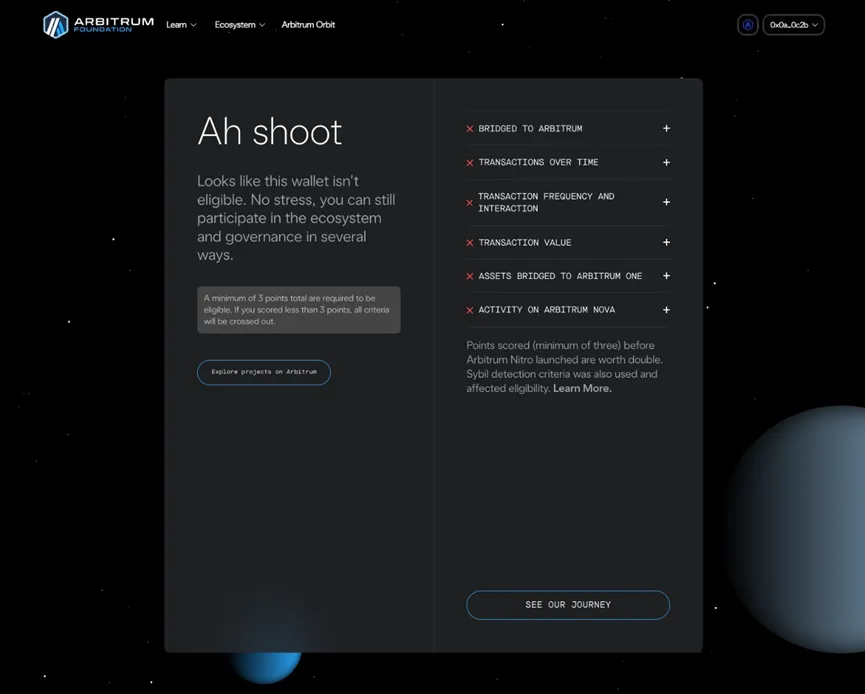Expand Activity on Arbitrum Nova plus icon
Image resolution: width=865 pixels, height=694 pixels.
tap(666, 310)
